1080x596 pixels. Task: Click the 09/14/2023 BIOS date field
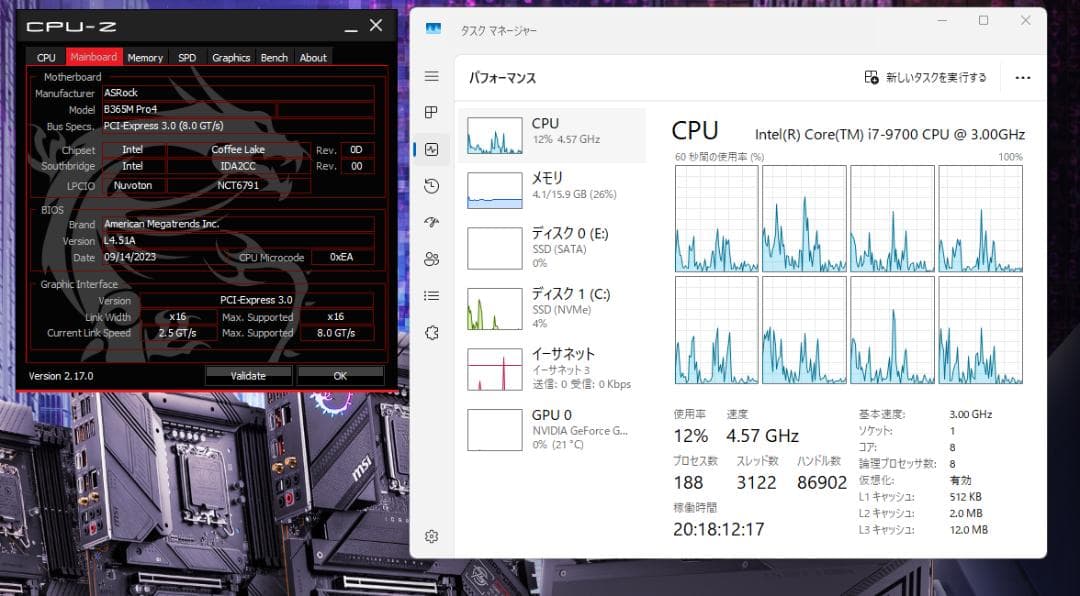tap(165, 256)
